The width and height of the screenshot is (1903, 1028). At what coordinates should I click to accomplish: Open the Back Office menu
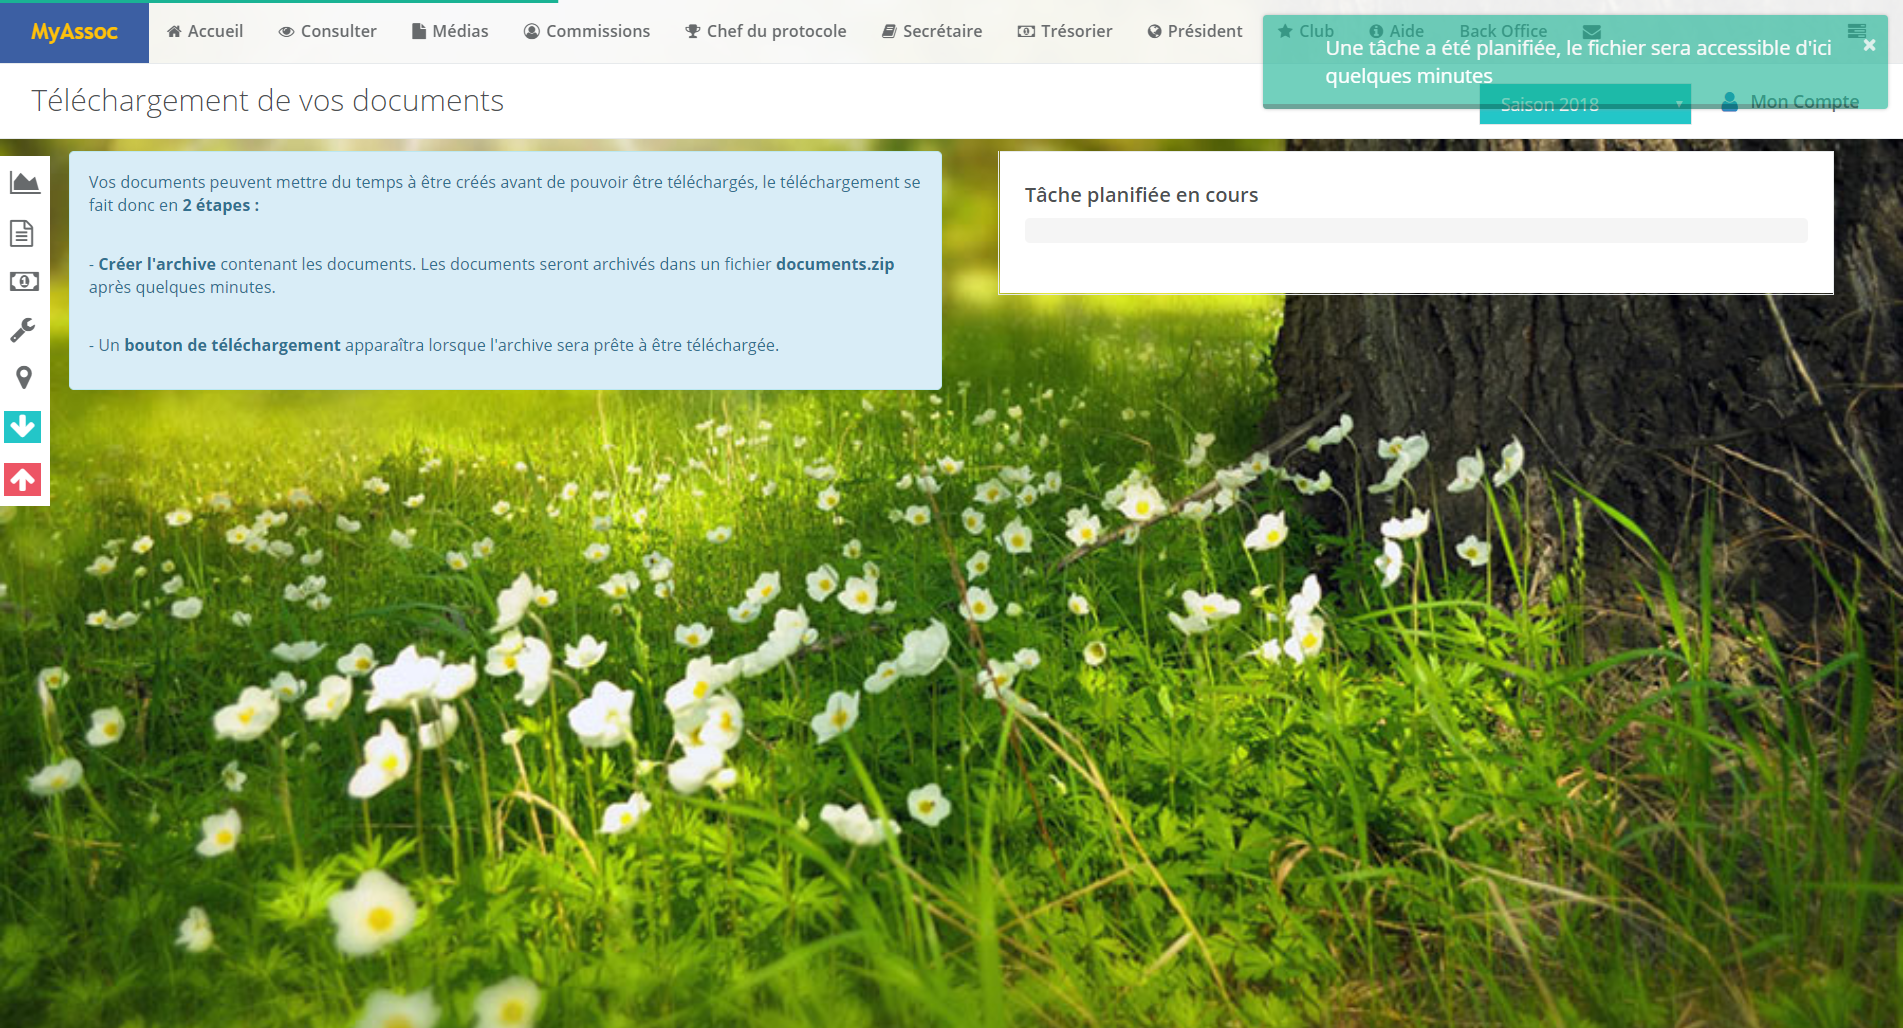coord(1503,31)
